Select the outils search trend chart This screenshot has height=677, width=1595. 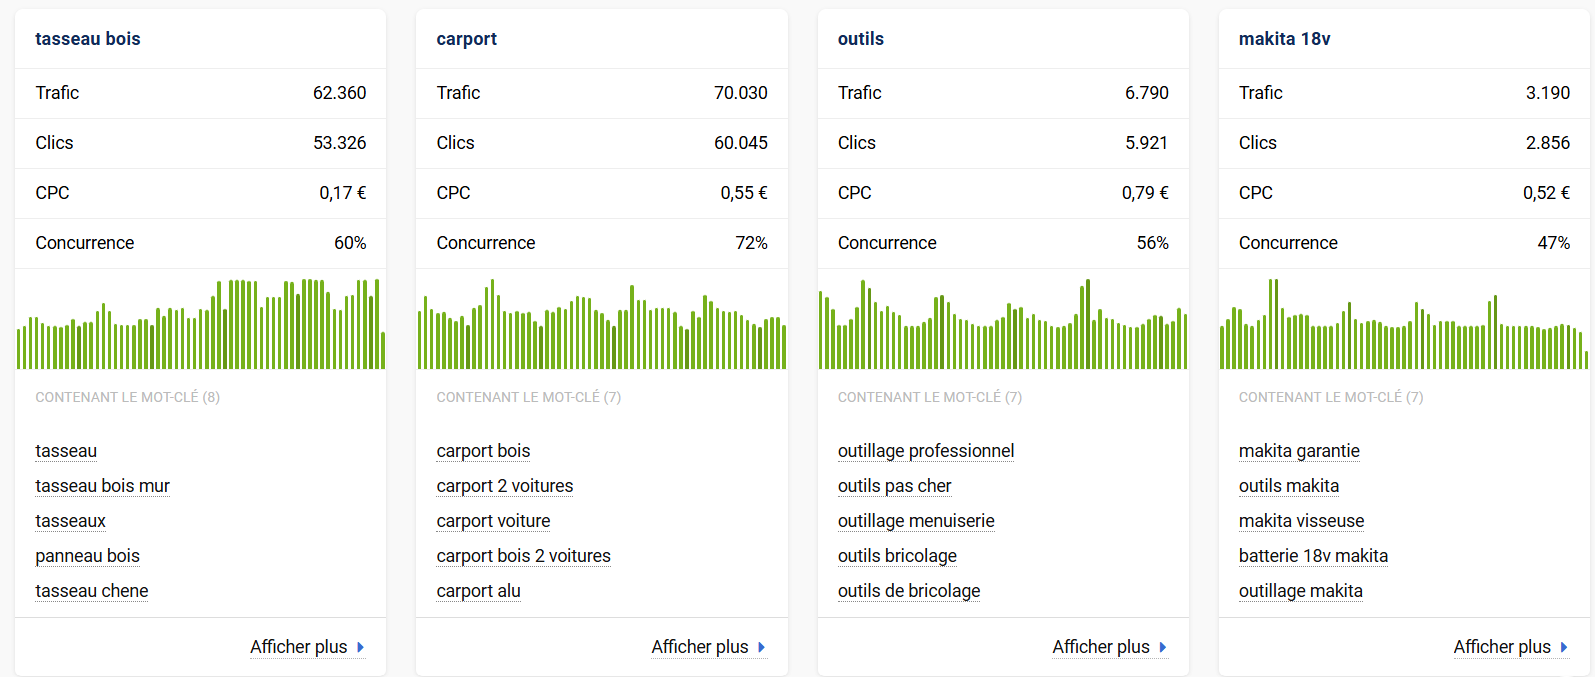1002,325
